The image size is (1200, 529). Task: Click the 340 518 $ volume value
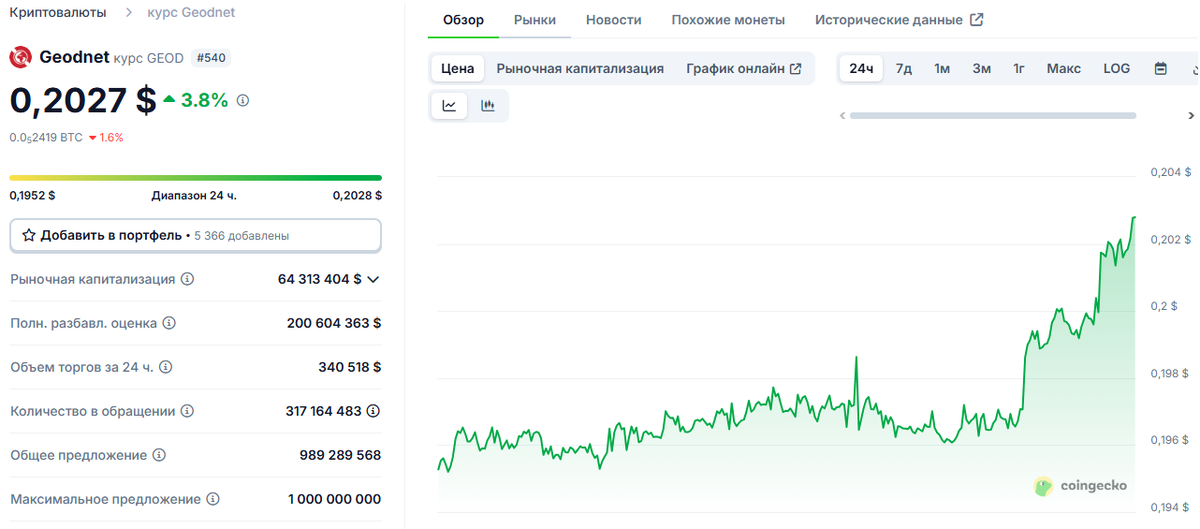click(x=350, y=368)
